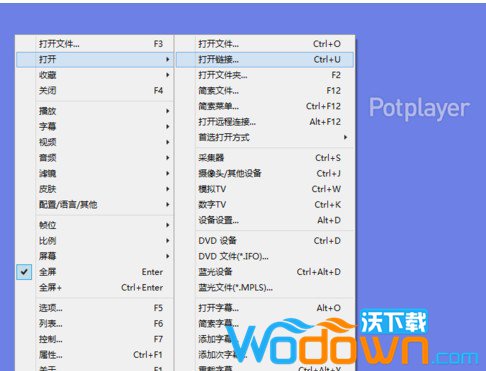
Task: Select highlighted 打开链接... entry
Action: (x=265, y=59)
